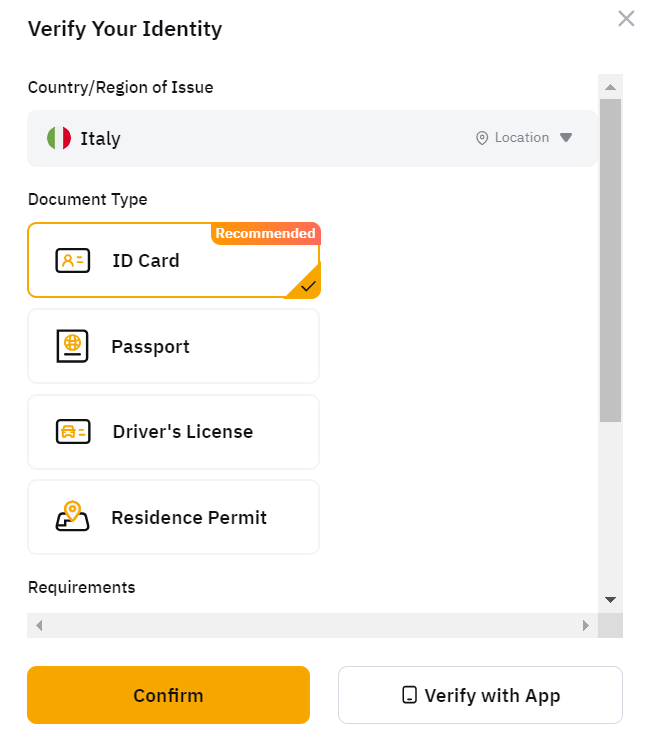Click Verify with App button
The width and height of the screenshot is (655, 739).
(x=480, y=695)
